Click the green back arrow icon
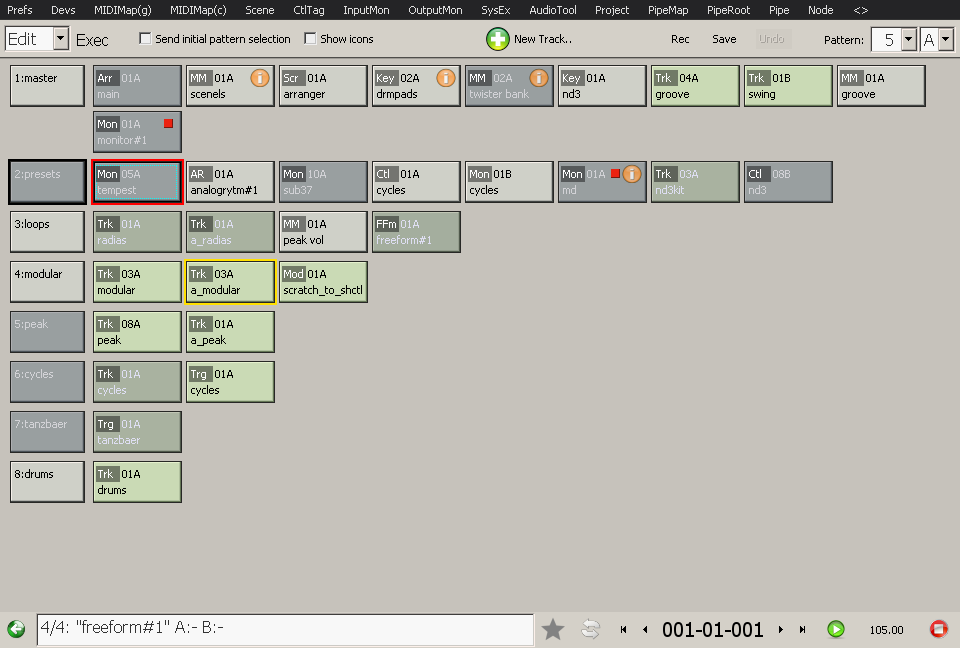Viewport: 960px width, 648px height. coord(16,629)
